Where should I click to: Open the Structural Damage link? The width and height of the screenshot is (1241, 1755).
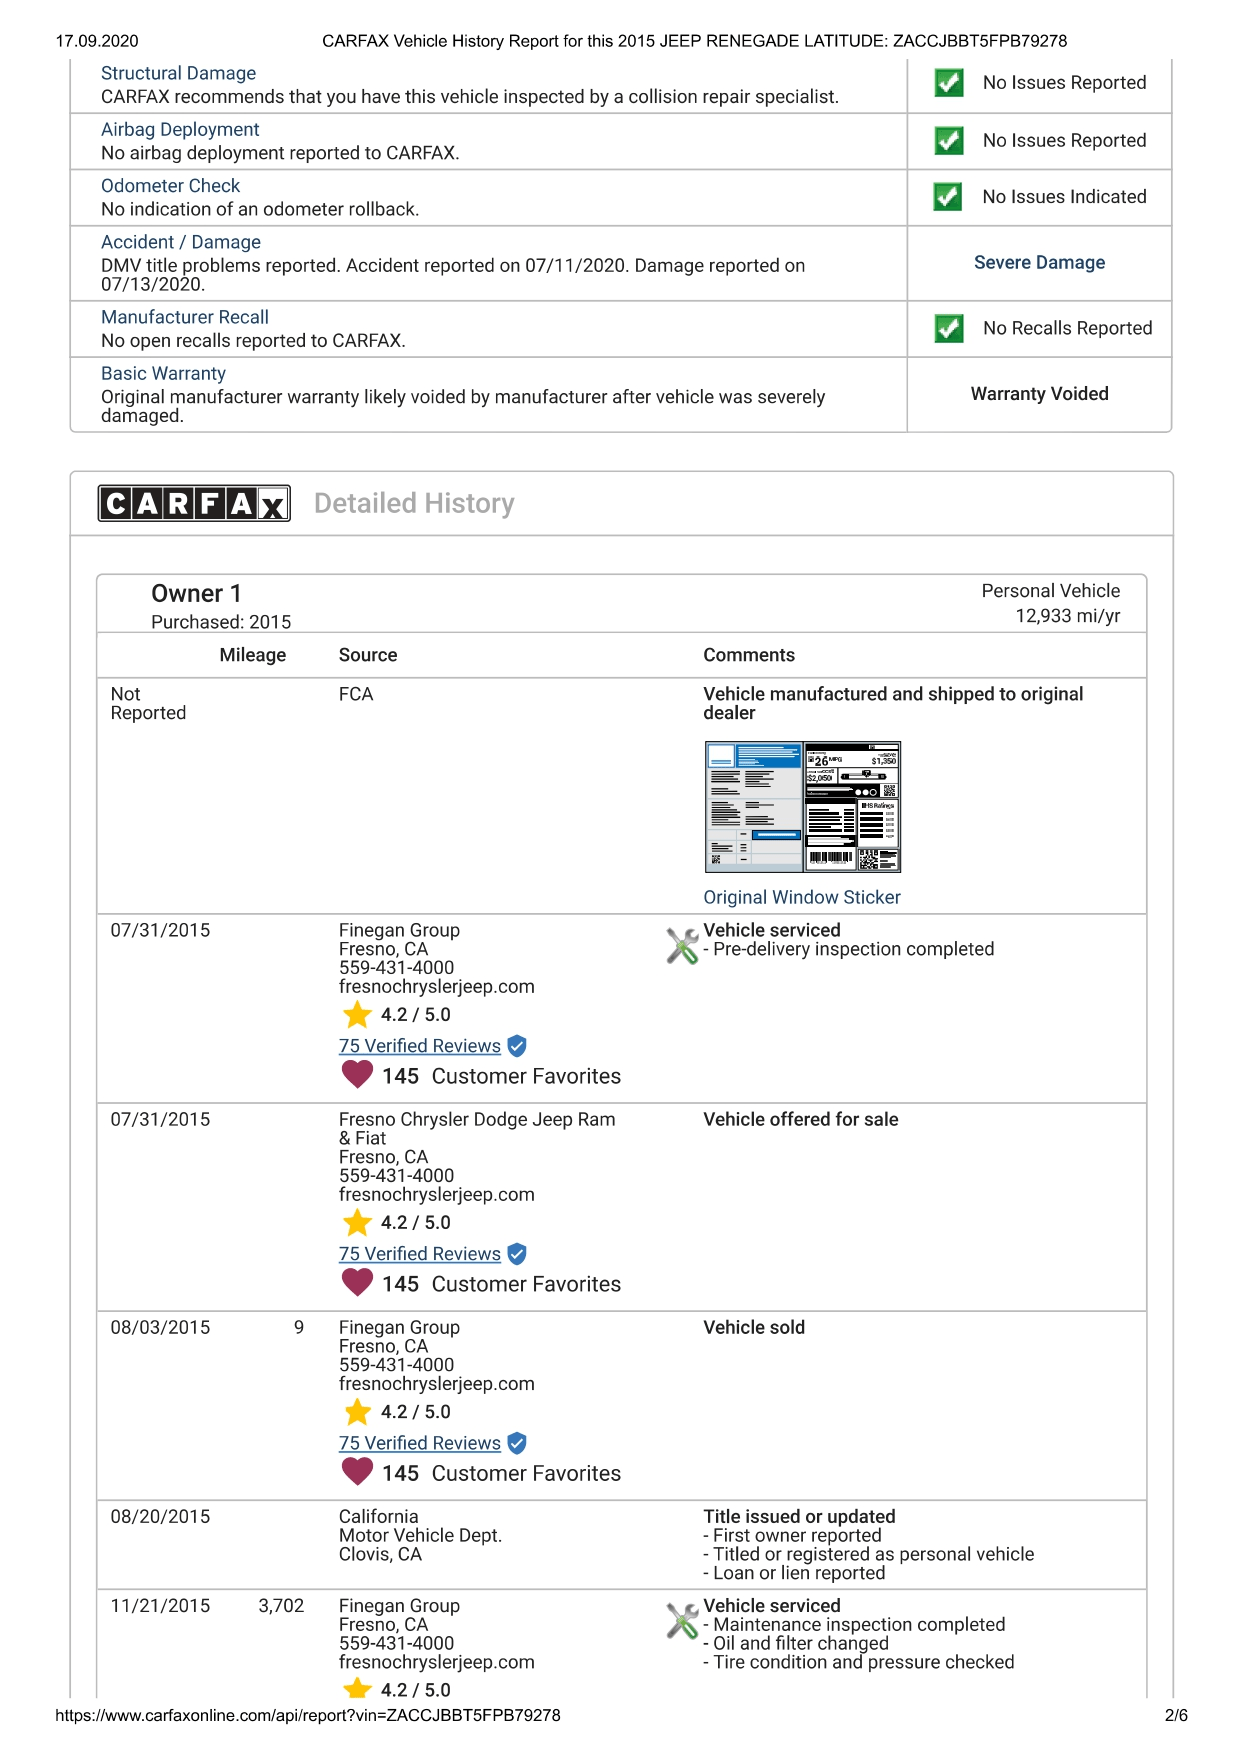coord(178,73)
